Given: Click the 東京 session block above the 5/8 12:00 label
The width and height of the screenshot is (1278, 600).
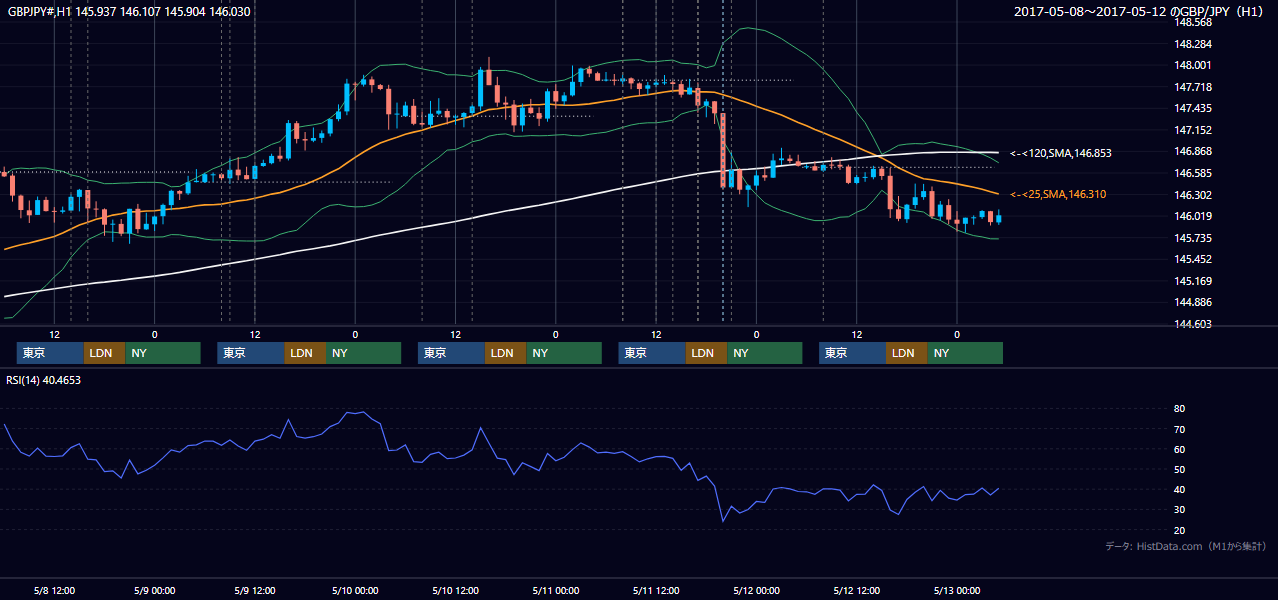Looking at the screenshot, I should click(x=50, y=353).
